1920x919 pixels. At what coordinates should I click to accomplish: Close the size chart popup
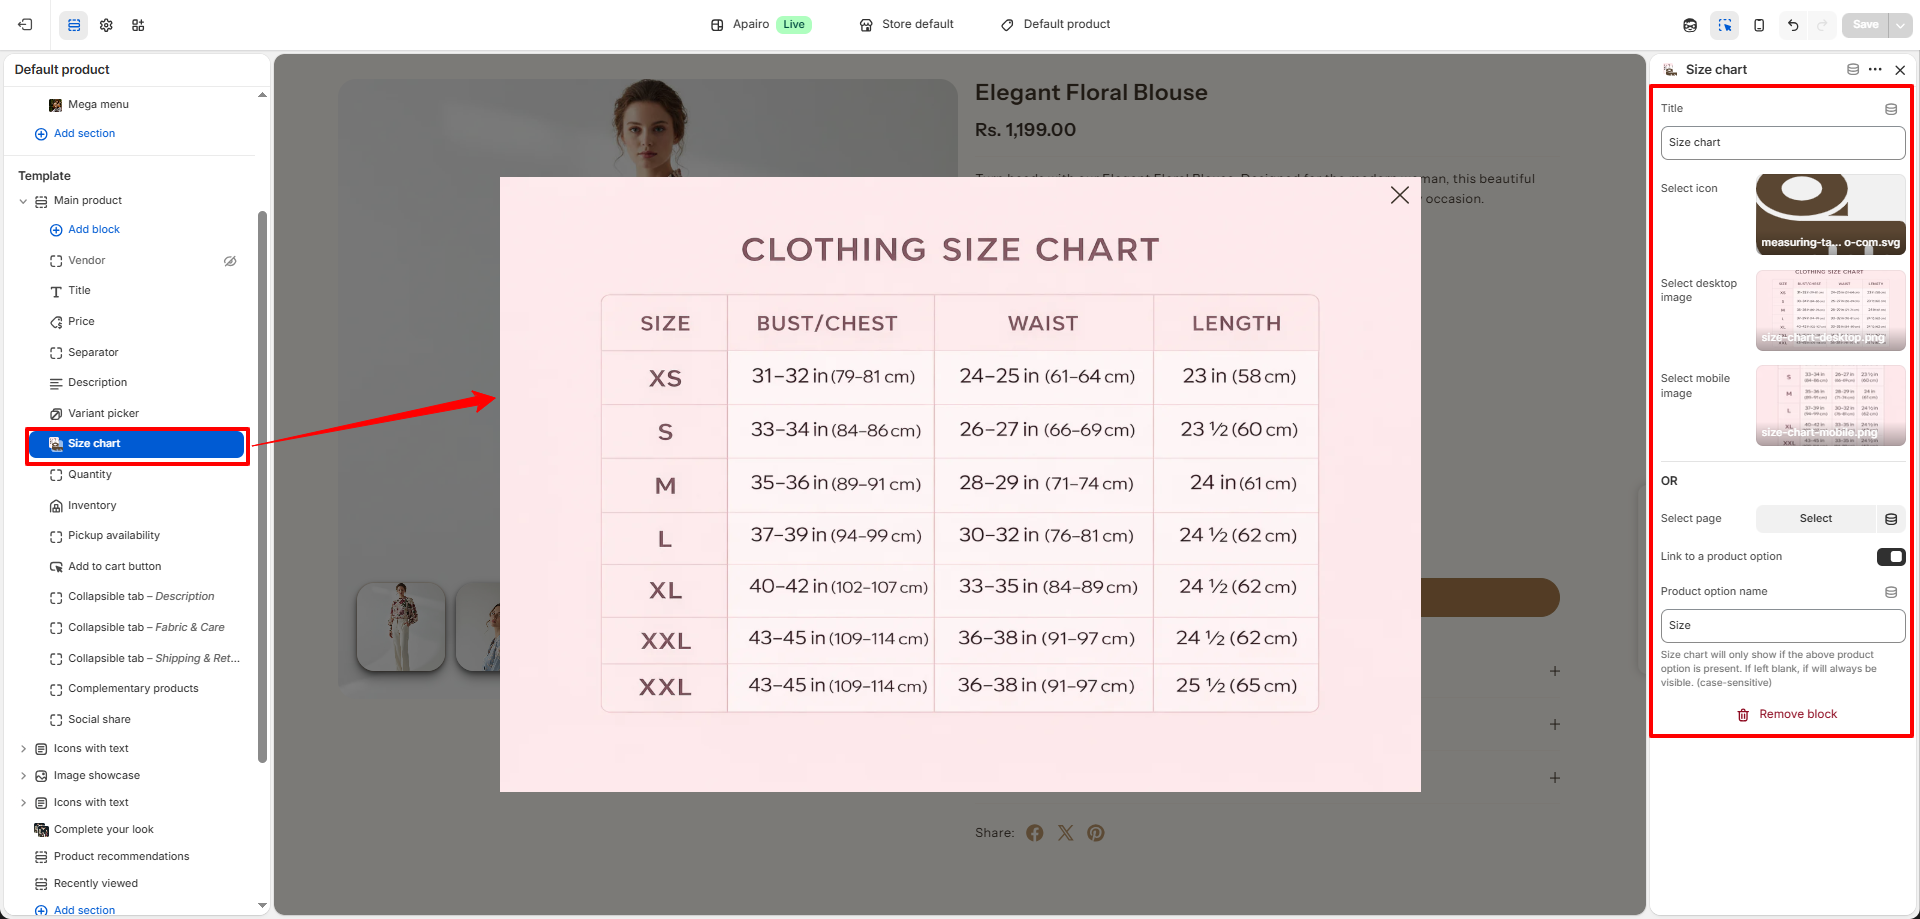[1400, 195]
